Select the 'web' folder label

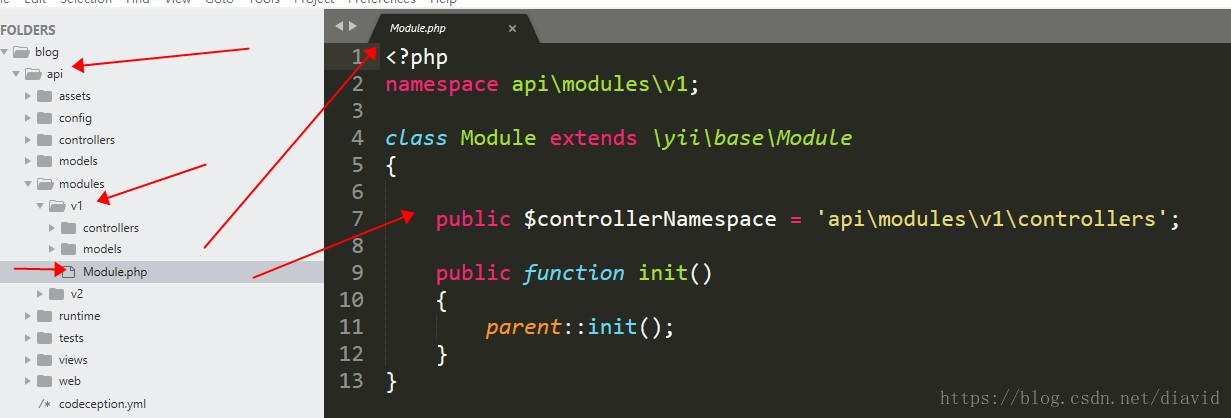69,381
